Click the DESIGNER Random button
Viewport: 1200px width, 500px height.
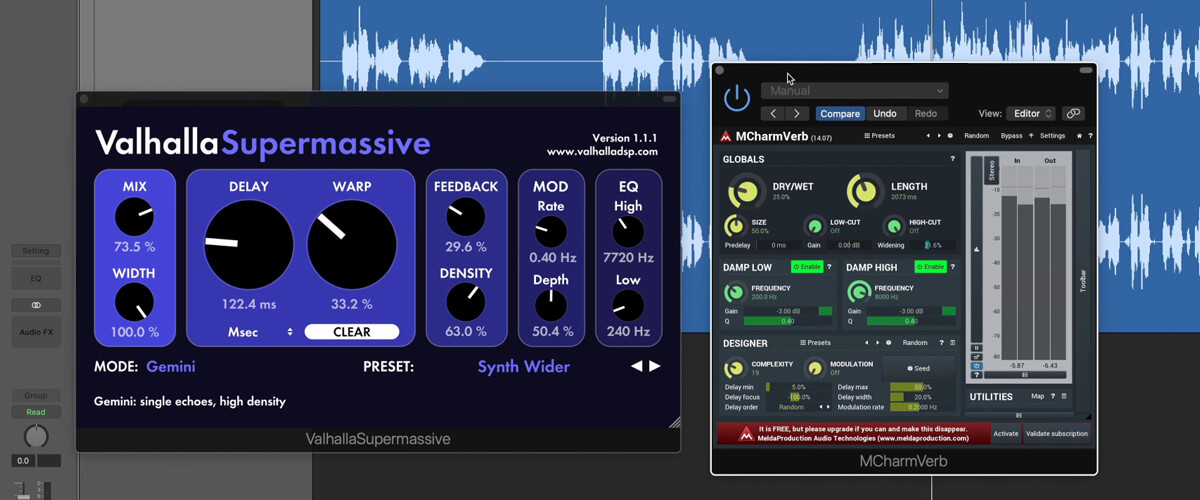click(x=914, y=343)
